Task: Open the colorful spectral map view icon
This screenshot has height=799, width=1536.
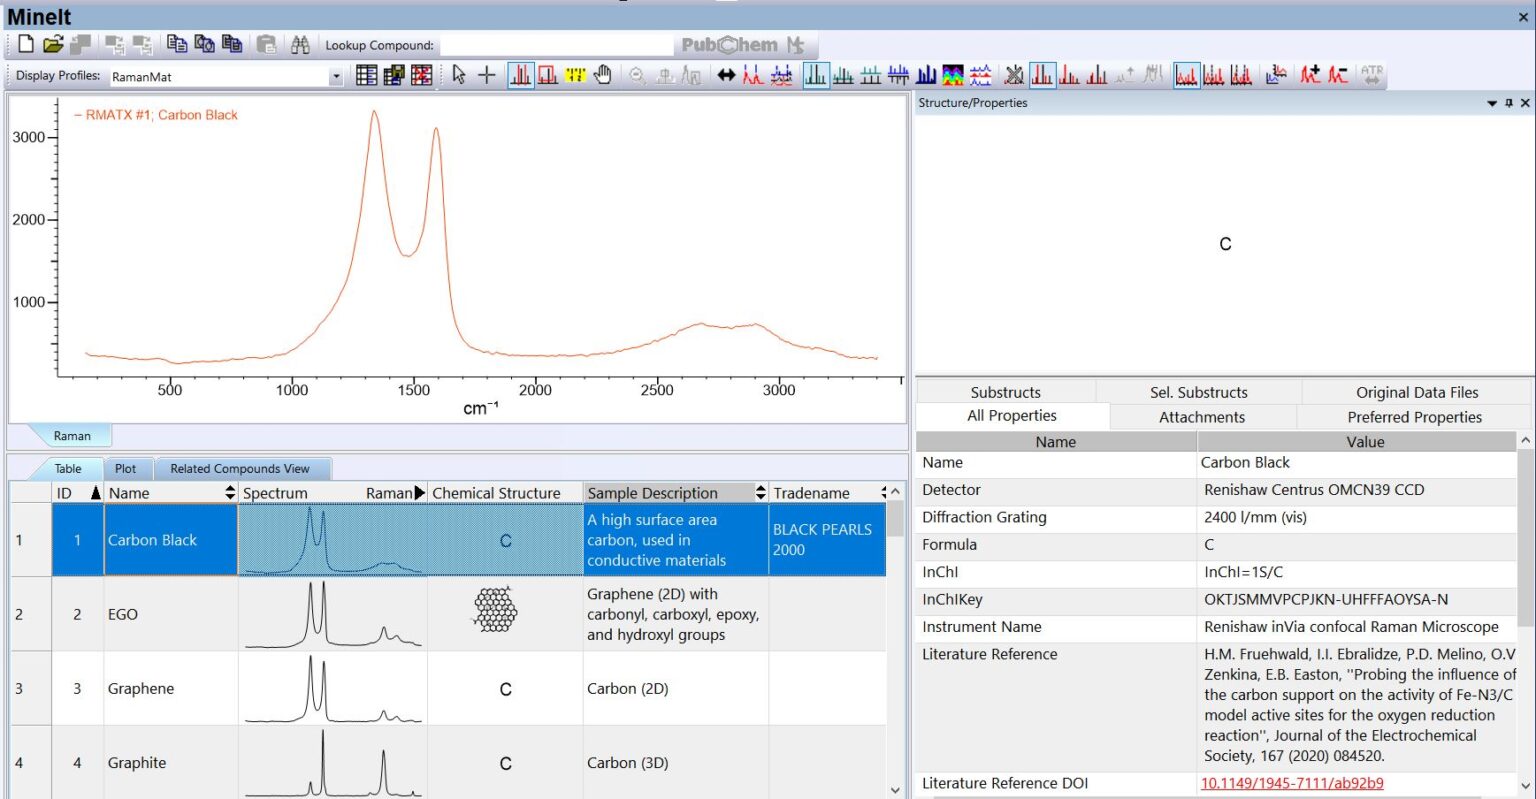Action: 952,75
